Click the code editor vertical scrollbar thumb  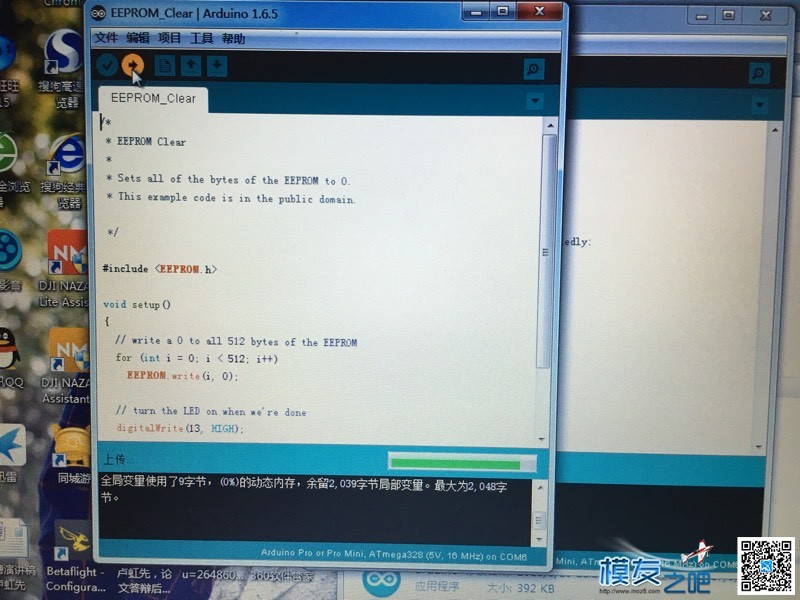coord(546,252)
